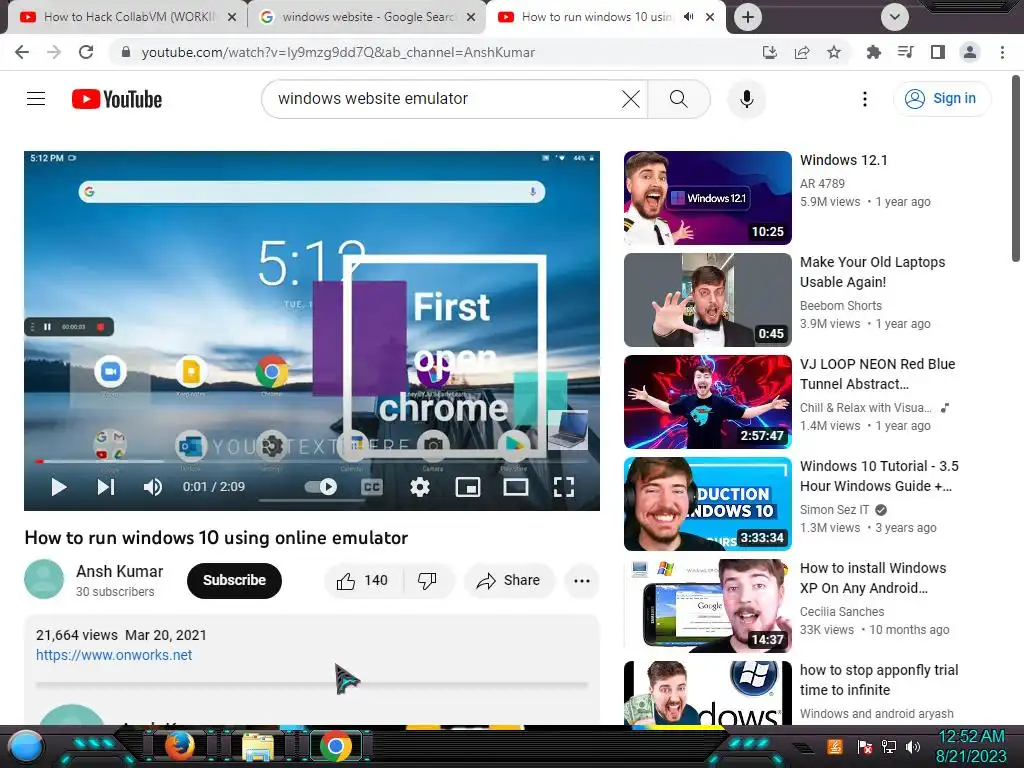Clear the YouTube search box text
Image resolution: width=1024 pixels, height=768 pixels.
pos(631,99)
